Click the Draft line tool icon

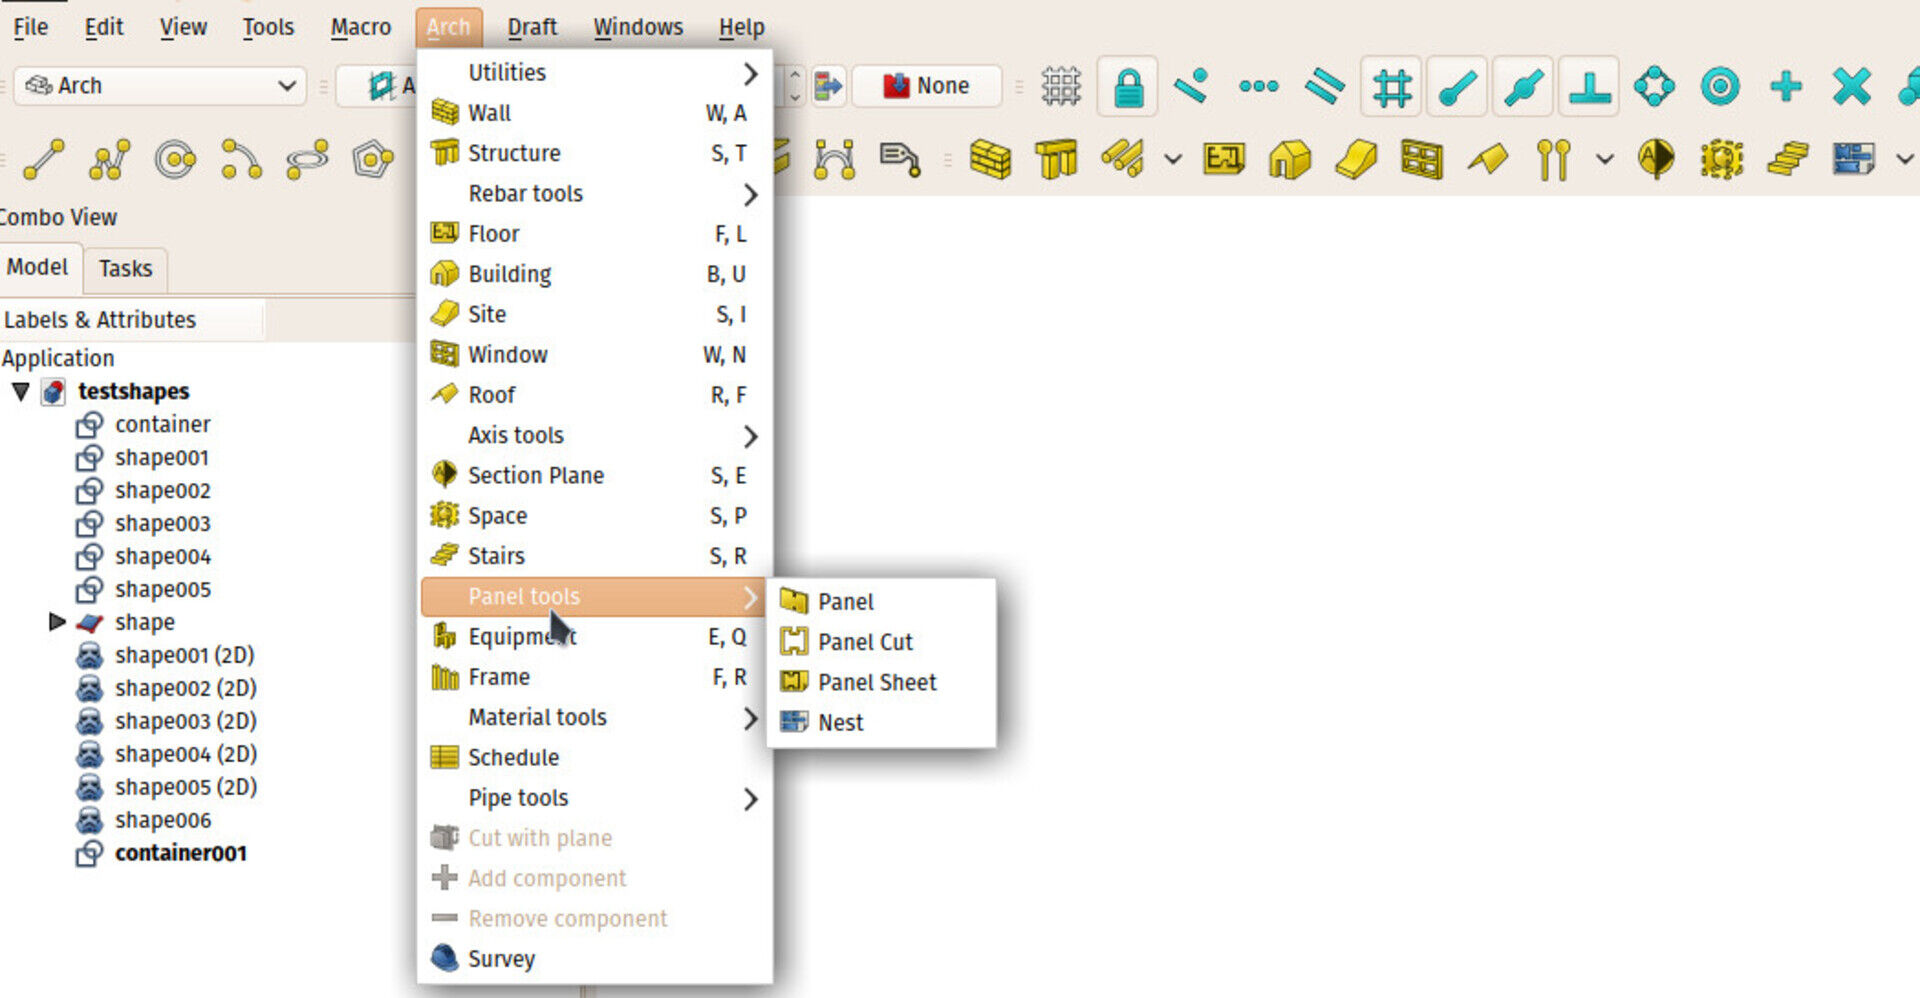coord(44,159)
